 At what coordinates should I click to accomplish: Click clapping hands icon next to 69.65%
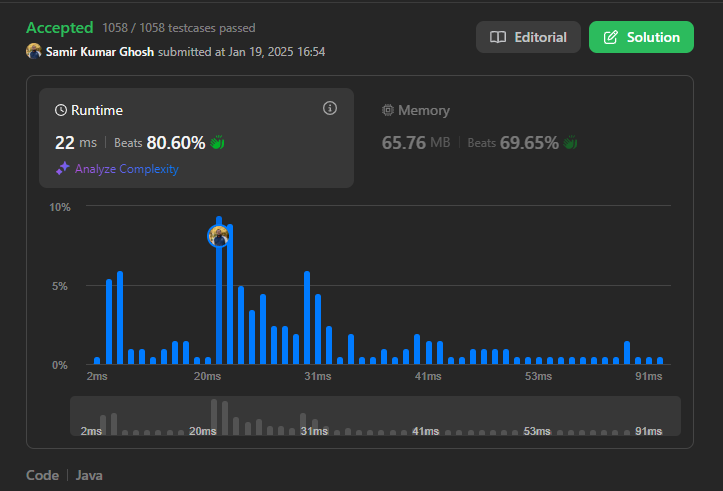570,142
